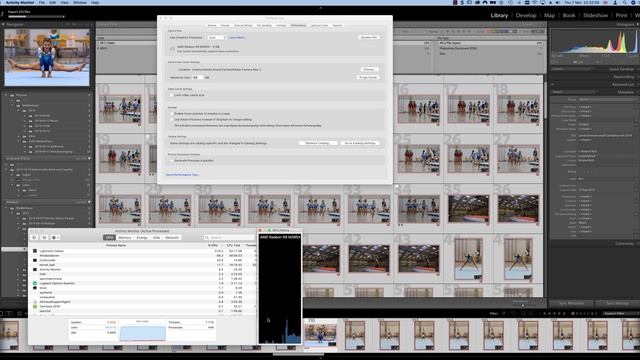Toggle hover preview of presets in Loupe
640x360 pixels.
click(x=172, y=113)
